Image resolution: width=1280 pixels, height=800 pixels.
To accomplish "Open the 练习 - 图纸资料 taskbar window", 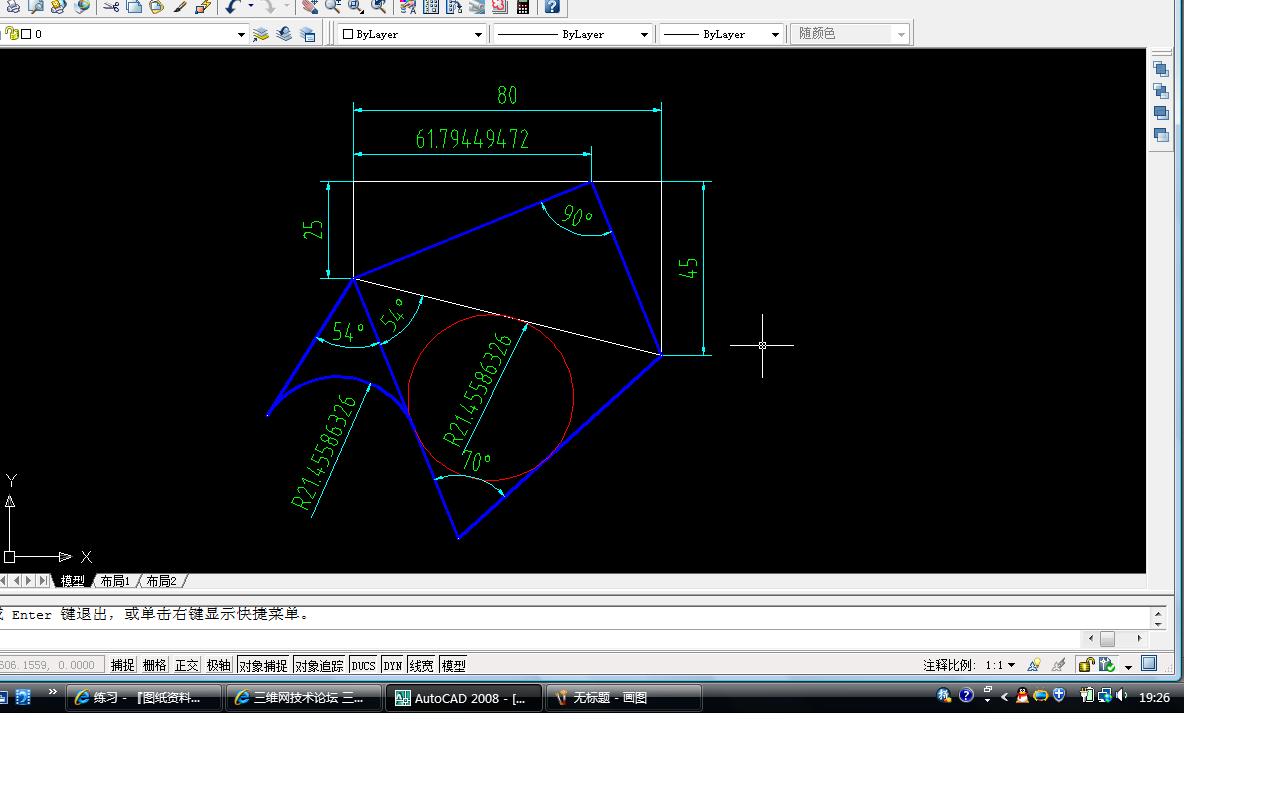I will pos(144,698).
